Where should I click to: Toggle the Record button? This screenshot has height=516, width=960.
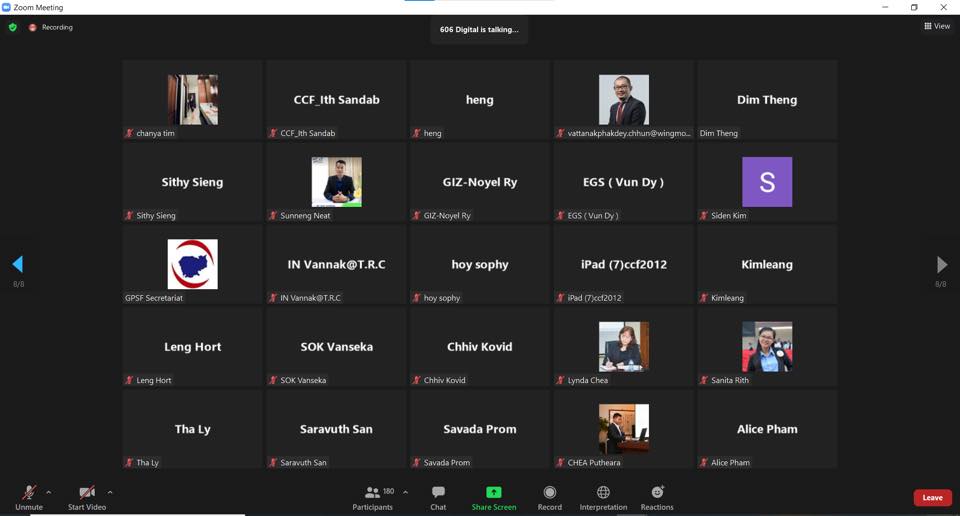(549, 496)
